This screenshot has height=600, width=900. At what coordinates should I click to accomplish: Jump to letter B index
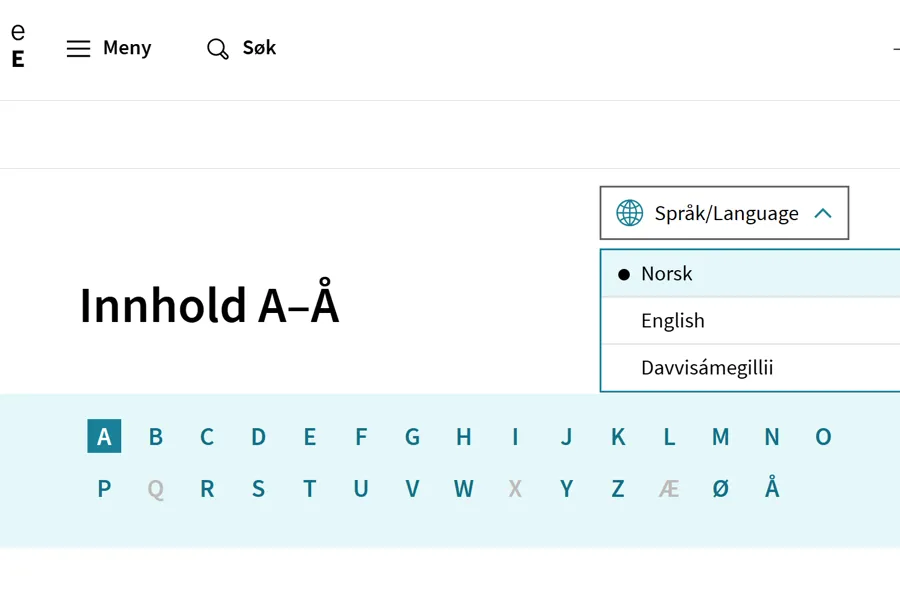pyautogui.click(x=156, y=437)
